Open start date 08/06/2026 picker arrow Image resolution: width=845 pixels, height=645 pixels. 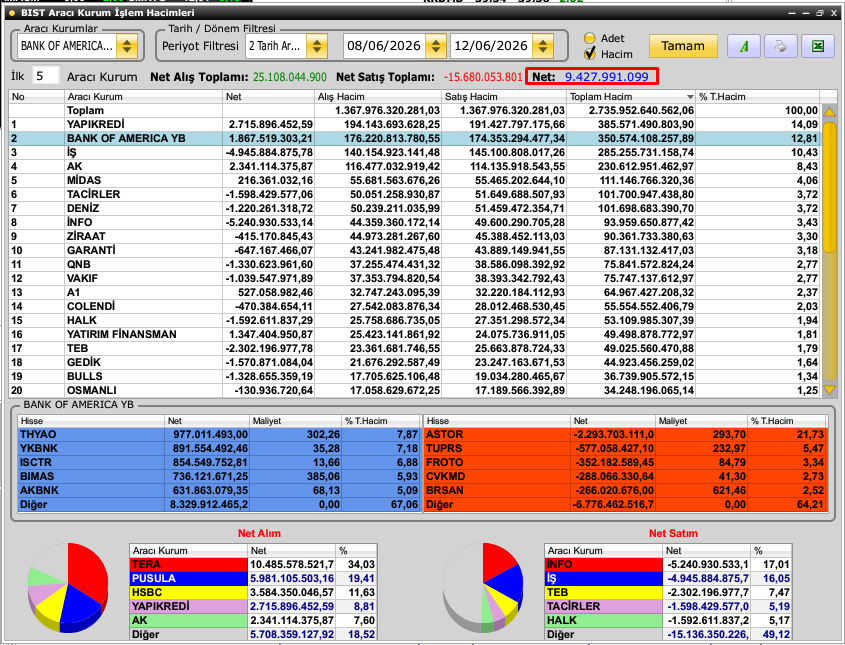[435, 46]
